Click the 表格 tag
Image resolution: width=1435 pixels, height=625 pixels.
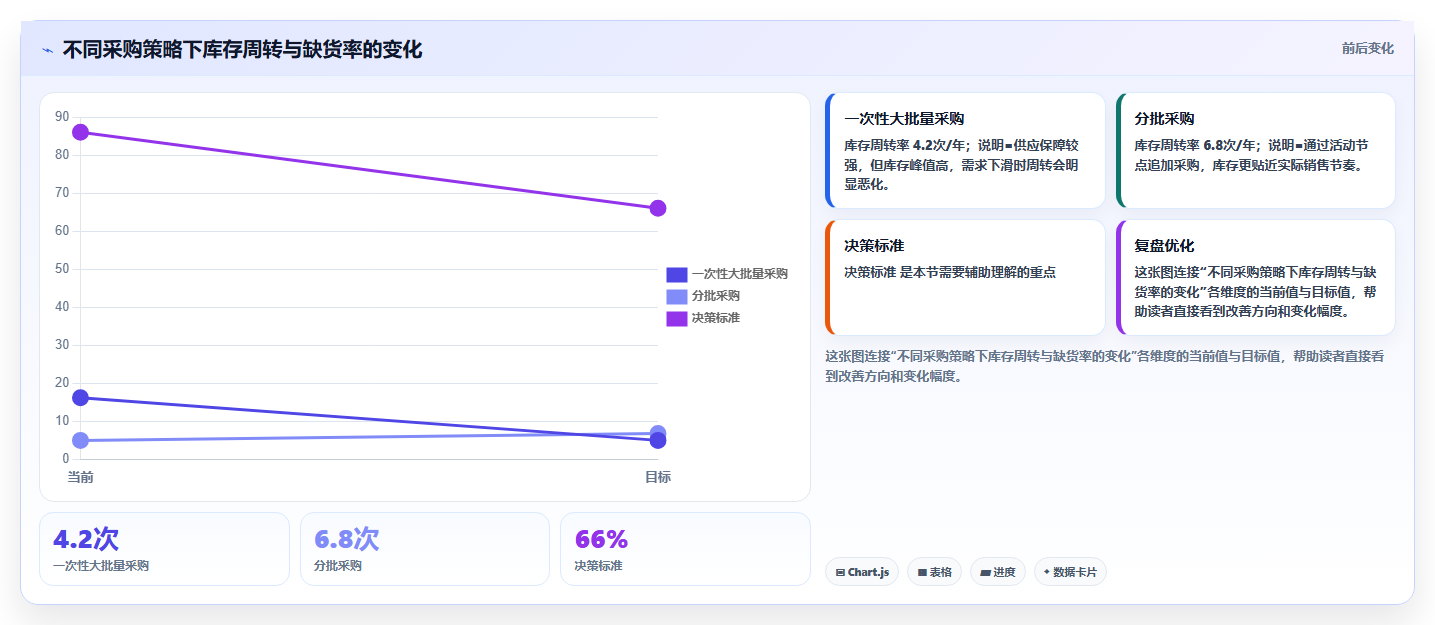934,572
